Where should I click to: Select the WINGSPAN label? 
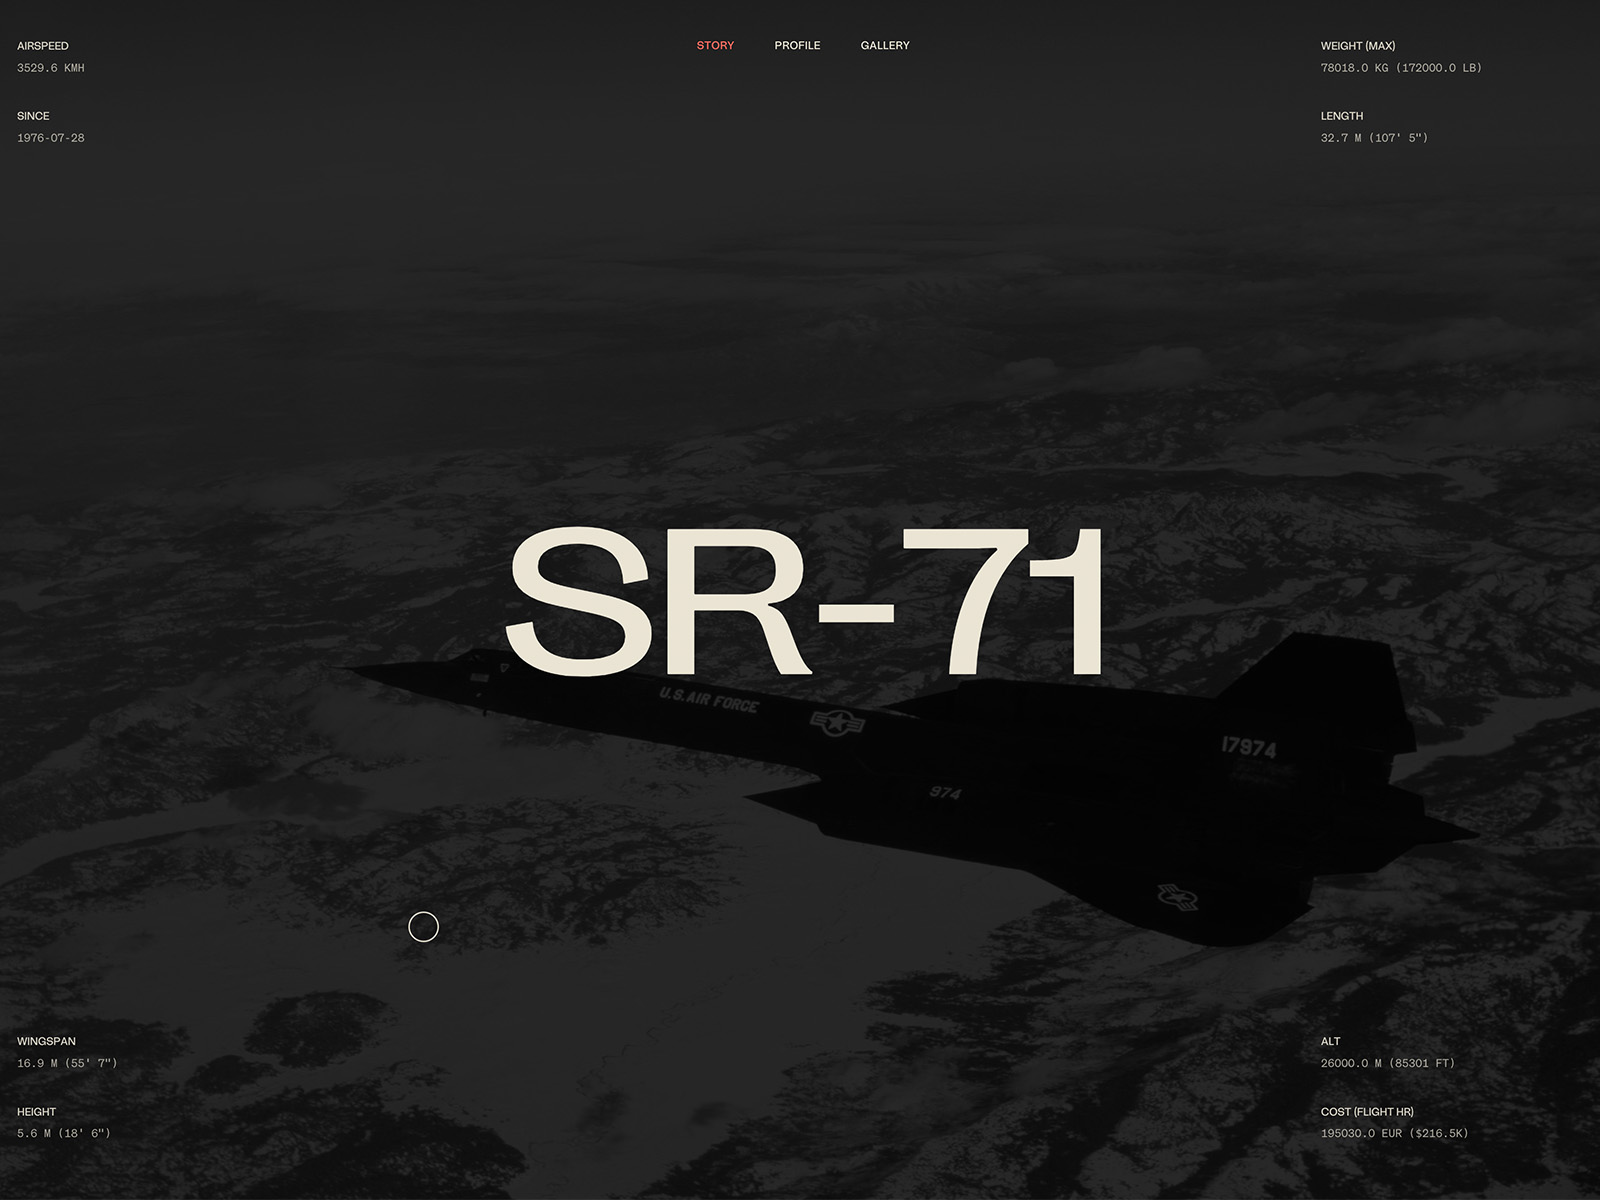[46, 1041]
